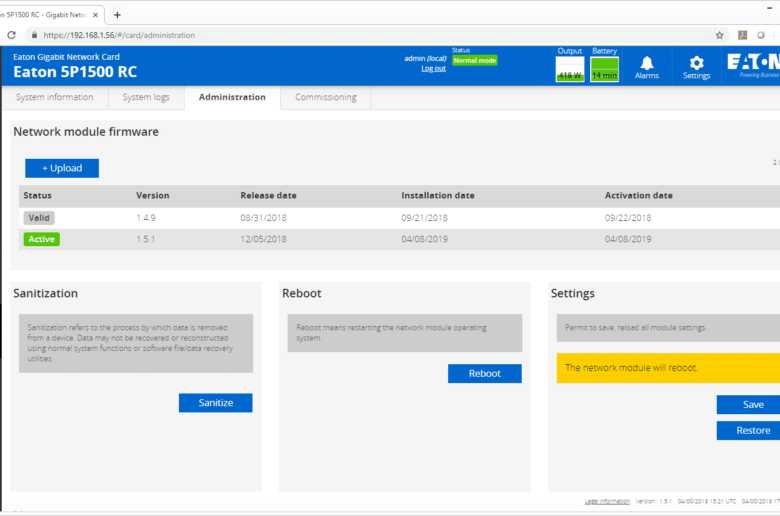Viewport: 780px width, 516px height.
Task: Bookmark page with the star icon
Action: [x=719, y=35]
